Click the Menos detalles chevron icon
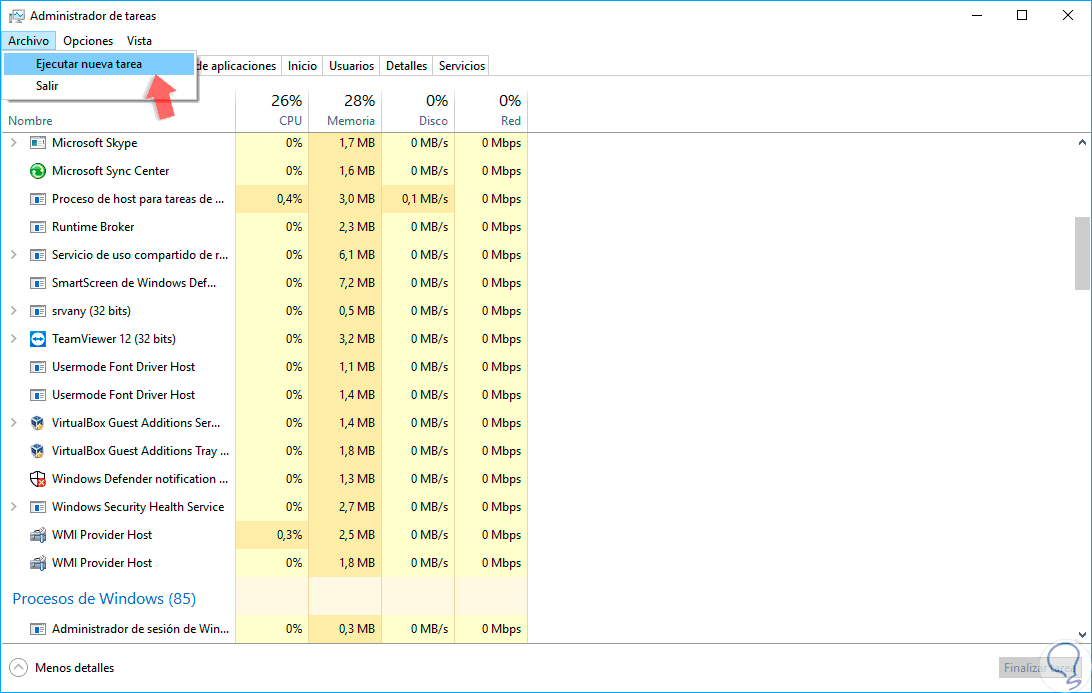 point(19,668)
